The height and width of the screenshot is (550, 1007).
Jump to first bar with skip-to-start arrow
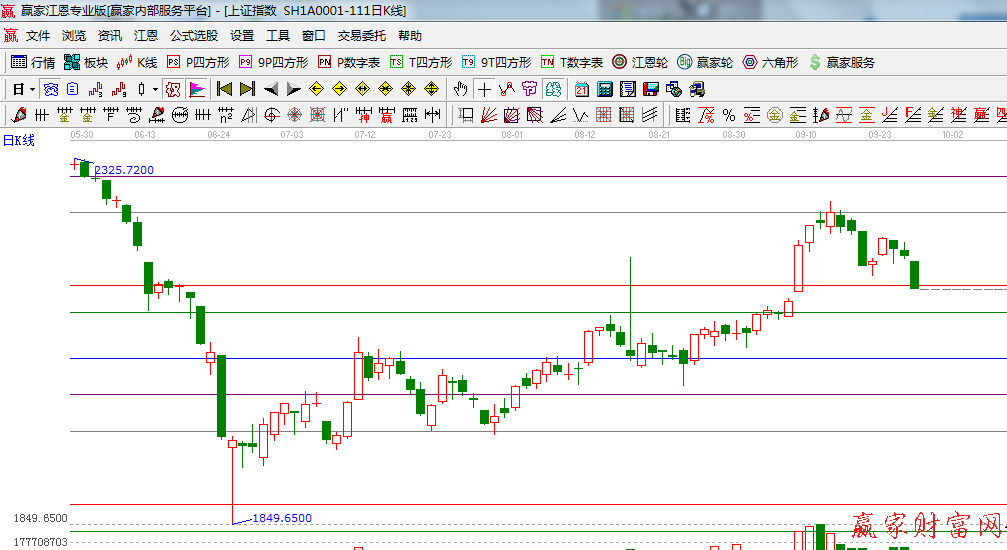tap(224, 89)
